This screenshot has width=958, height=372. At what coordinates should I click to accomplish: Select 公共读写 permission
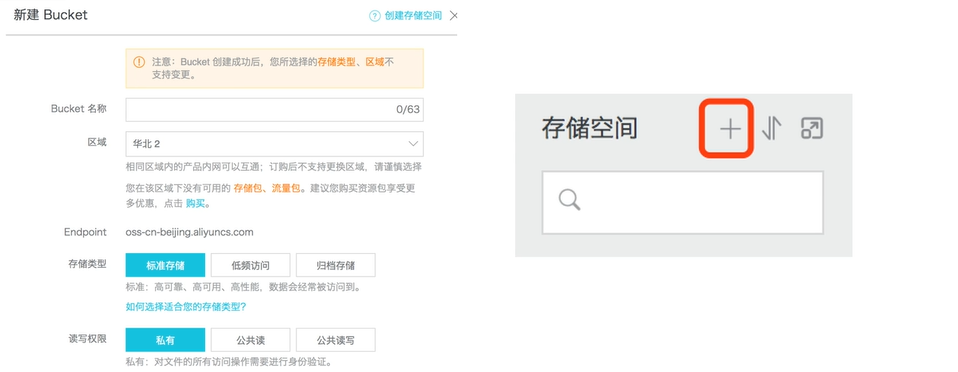coord(335,340)
